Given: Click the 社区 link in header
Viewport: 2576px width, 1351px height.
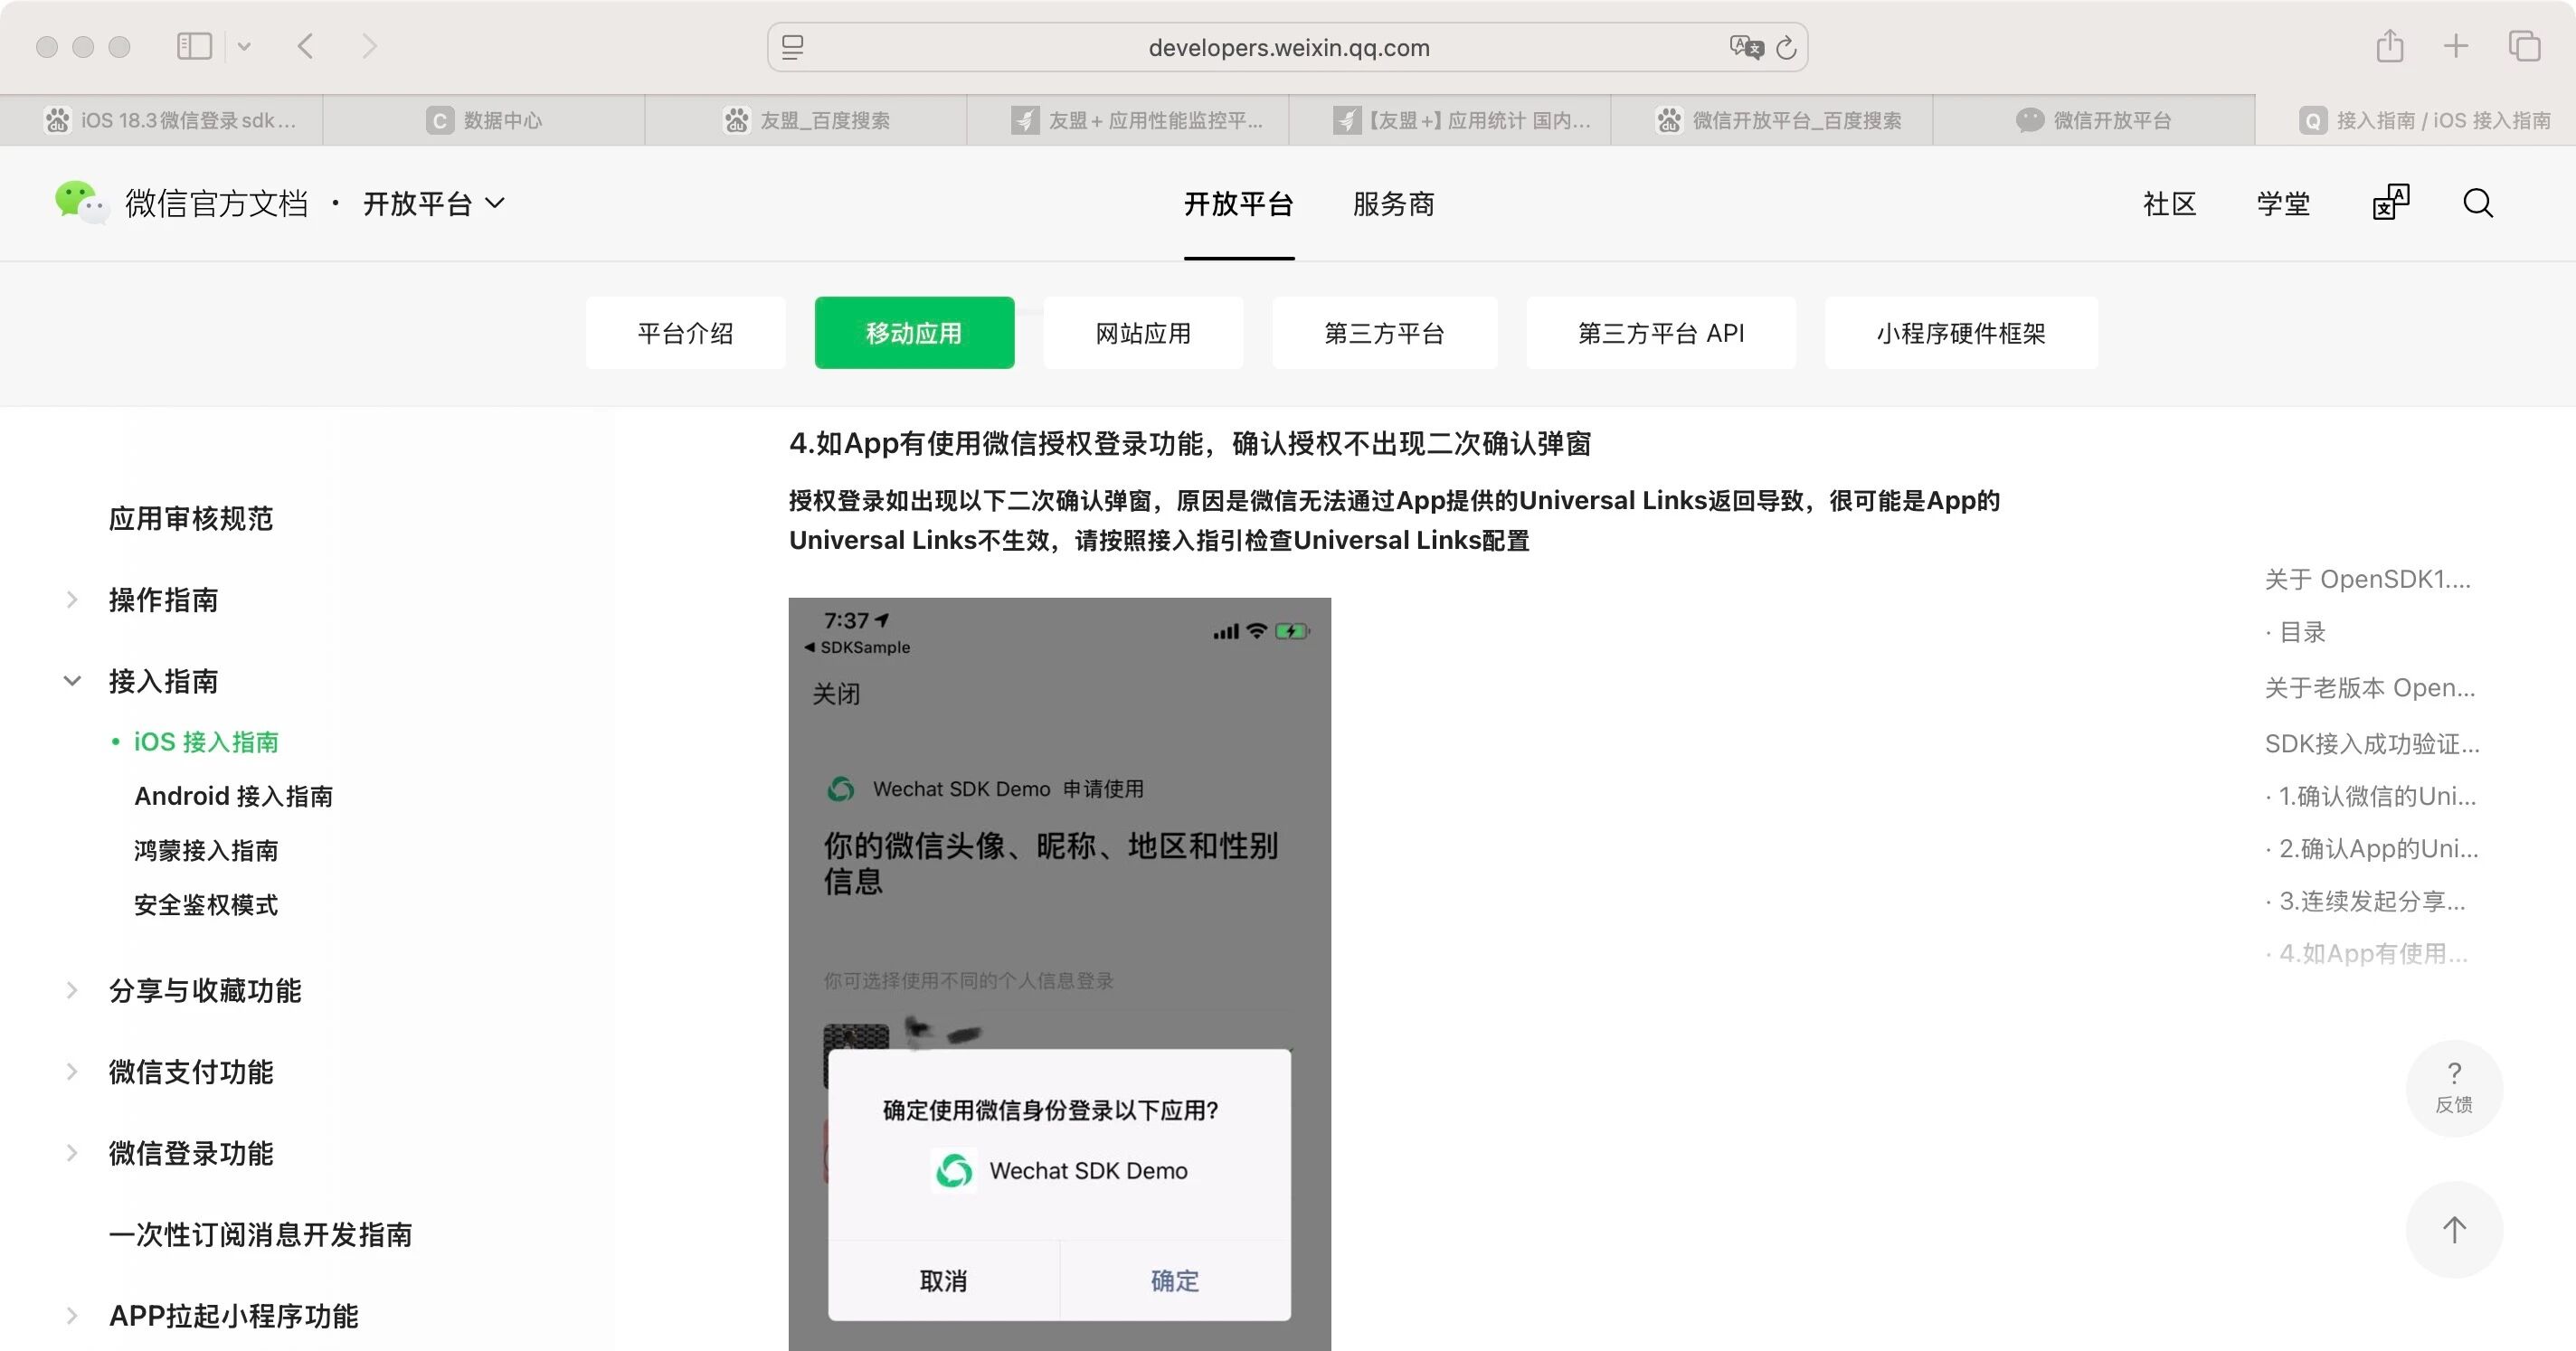Looking at the screenshot, I should click(2169, 204).
